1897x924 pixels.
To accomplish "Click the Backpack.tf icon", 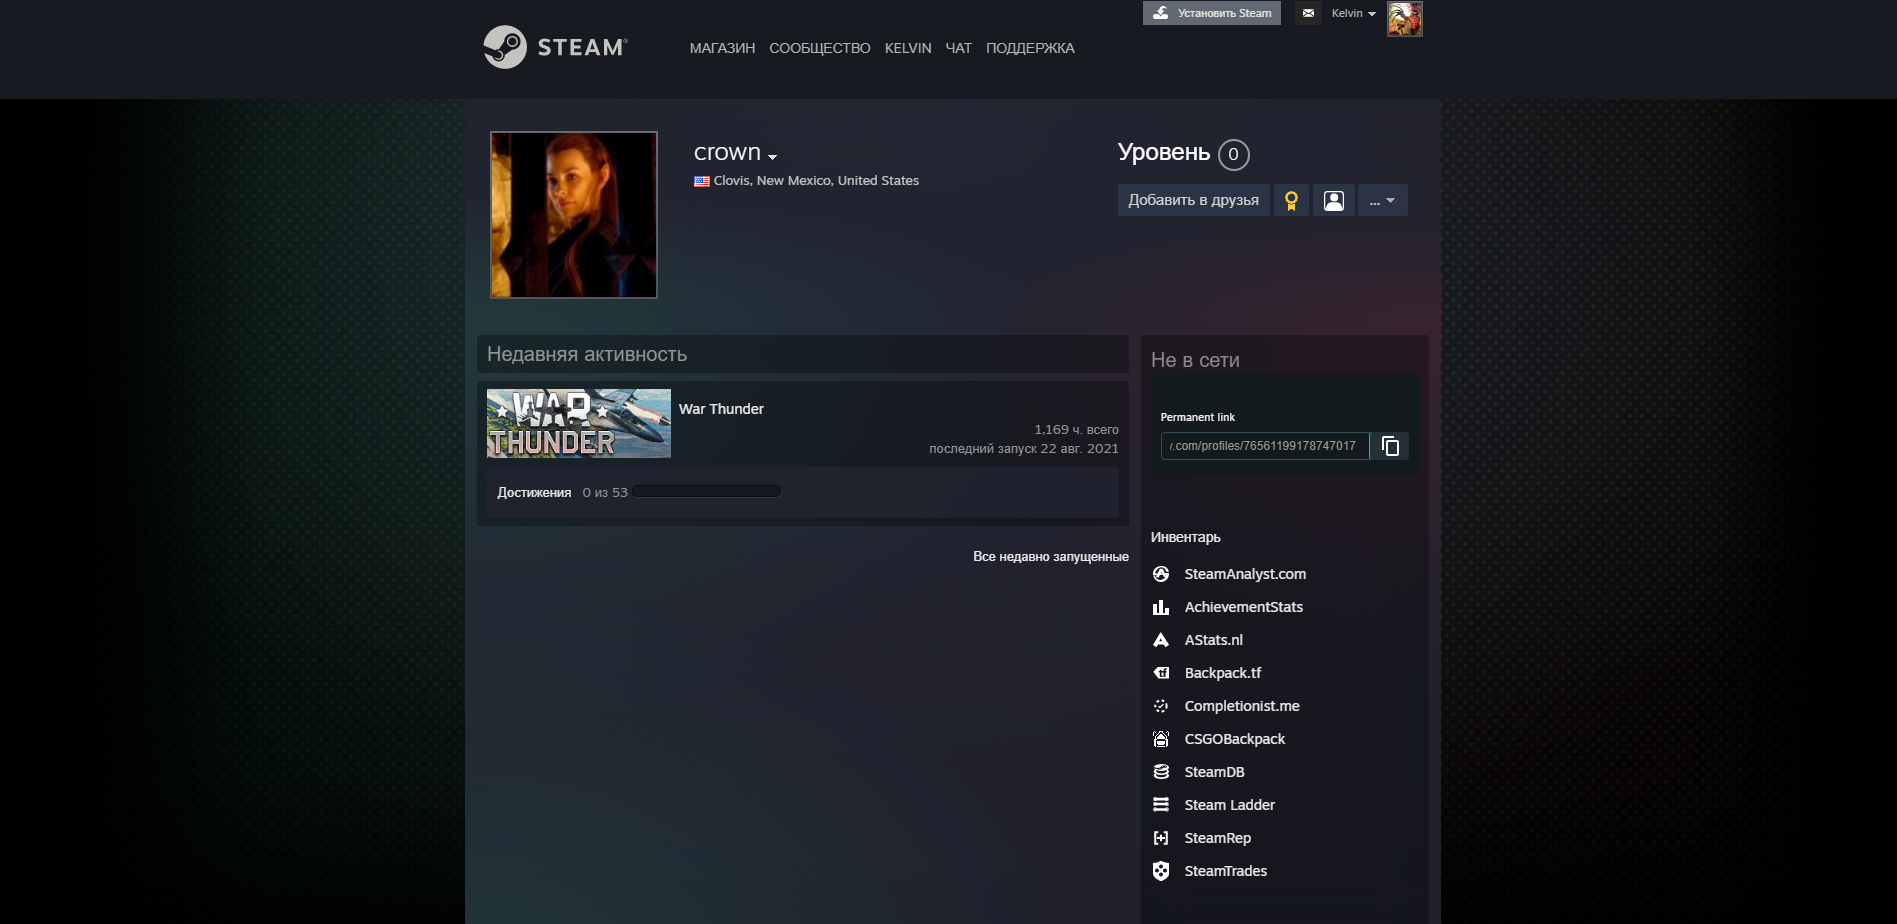I will click(x=1161, y=673).
